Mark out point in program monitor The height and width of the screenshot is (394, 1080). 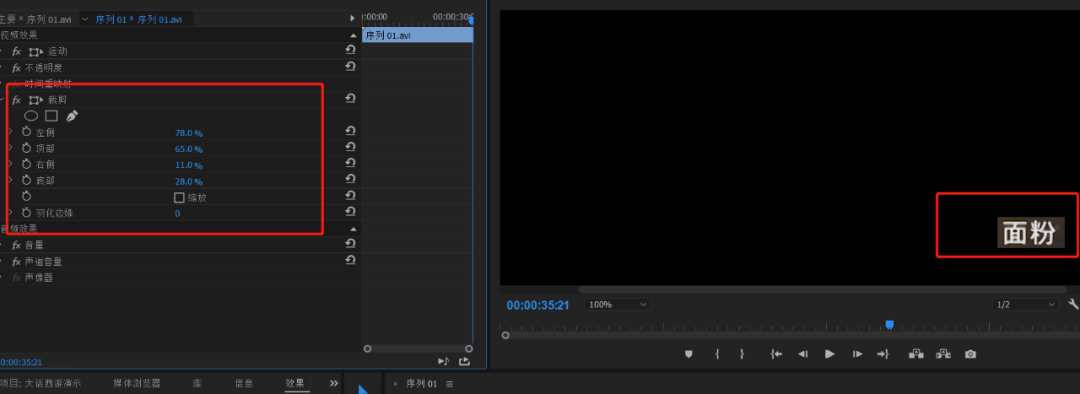click(x=742, y=354)
